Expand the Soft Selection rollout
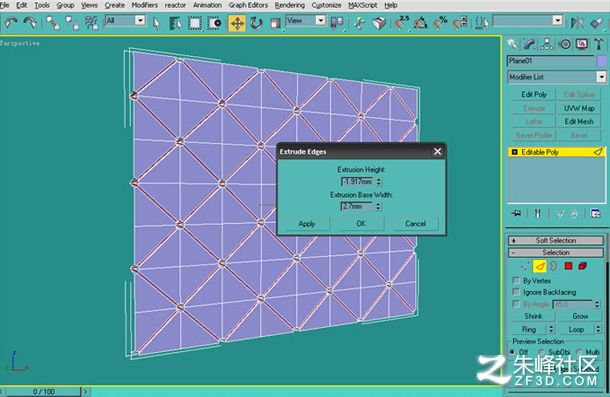Screen dimensions: 610x397 point(556,240)
